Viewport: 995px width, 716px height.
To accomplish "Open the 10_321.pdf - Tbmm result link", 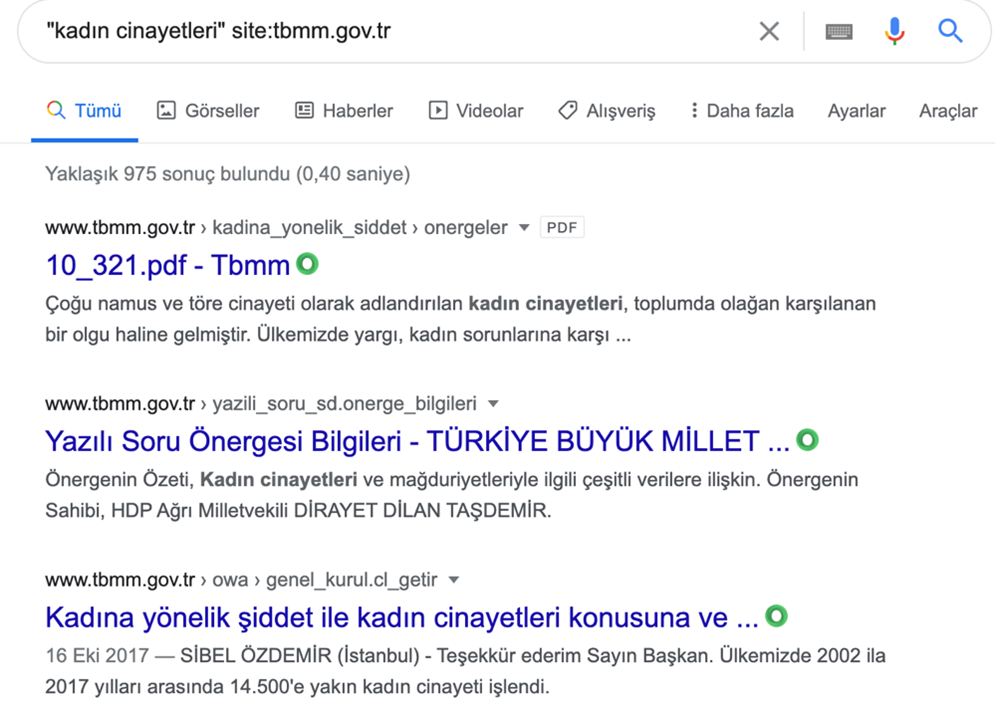I will (168, 265).
